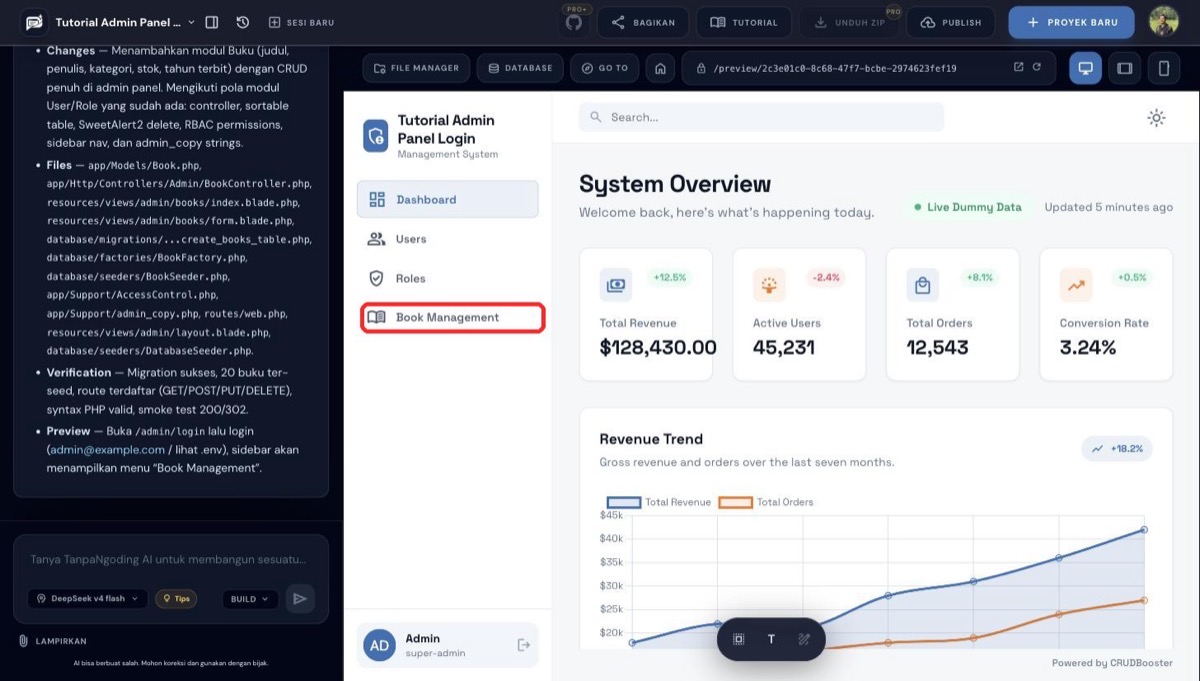Click the text edit T tool
The image size is (1200, 681).
[771, 639]
